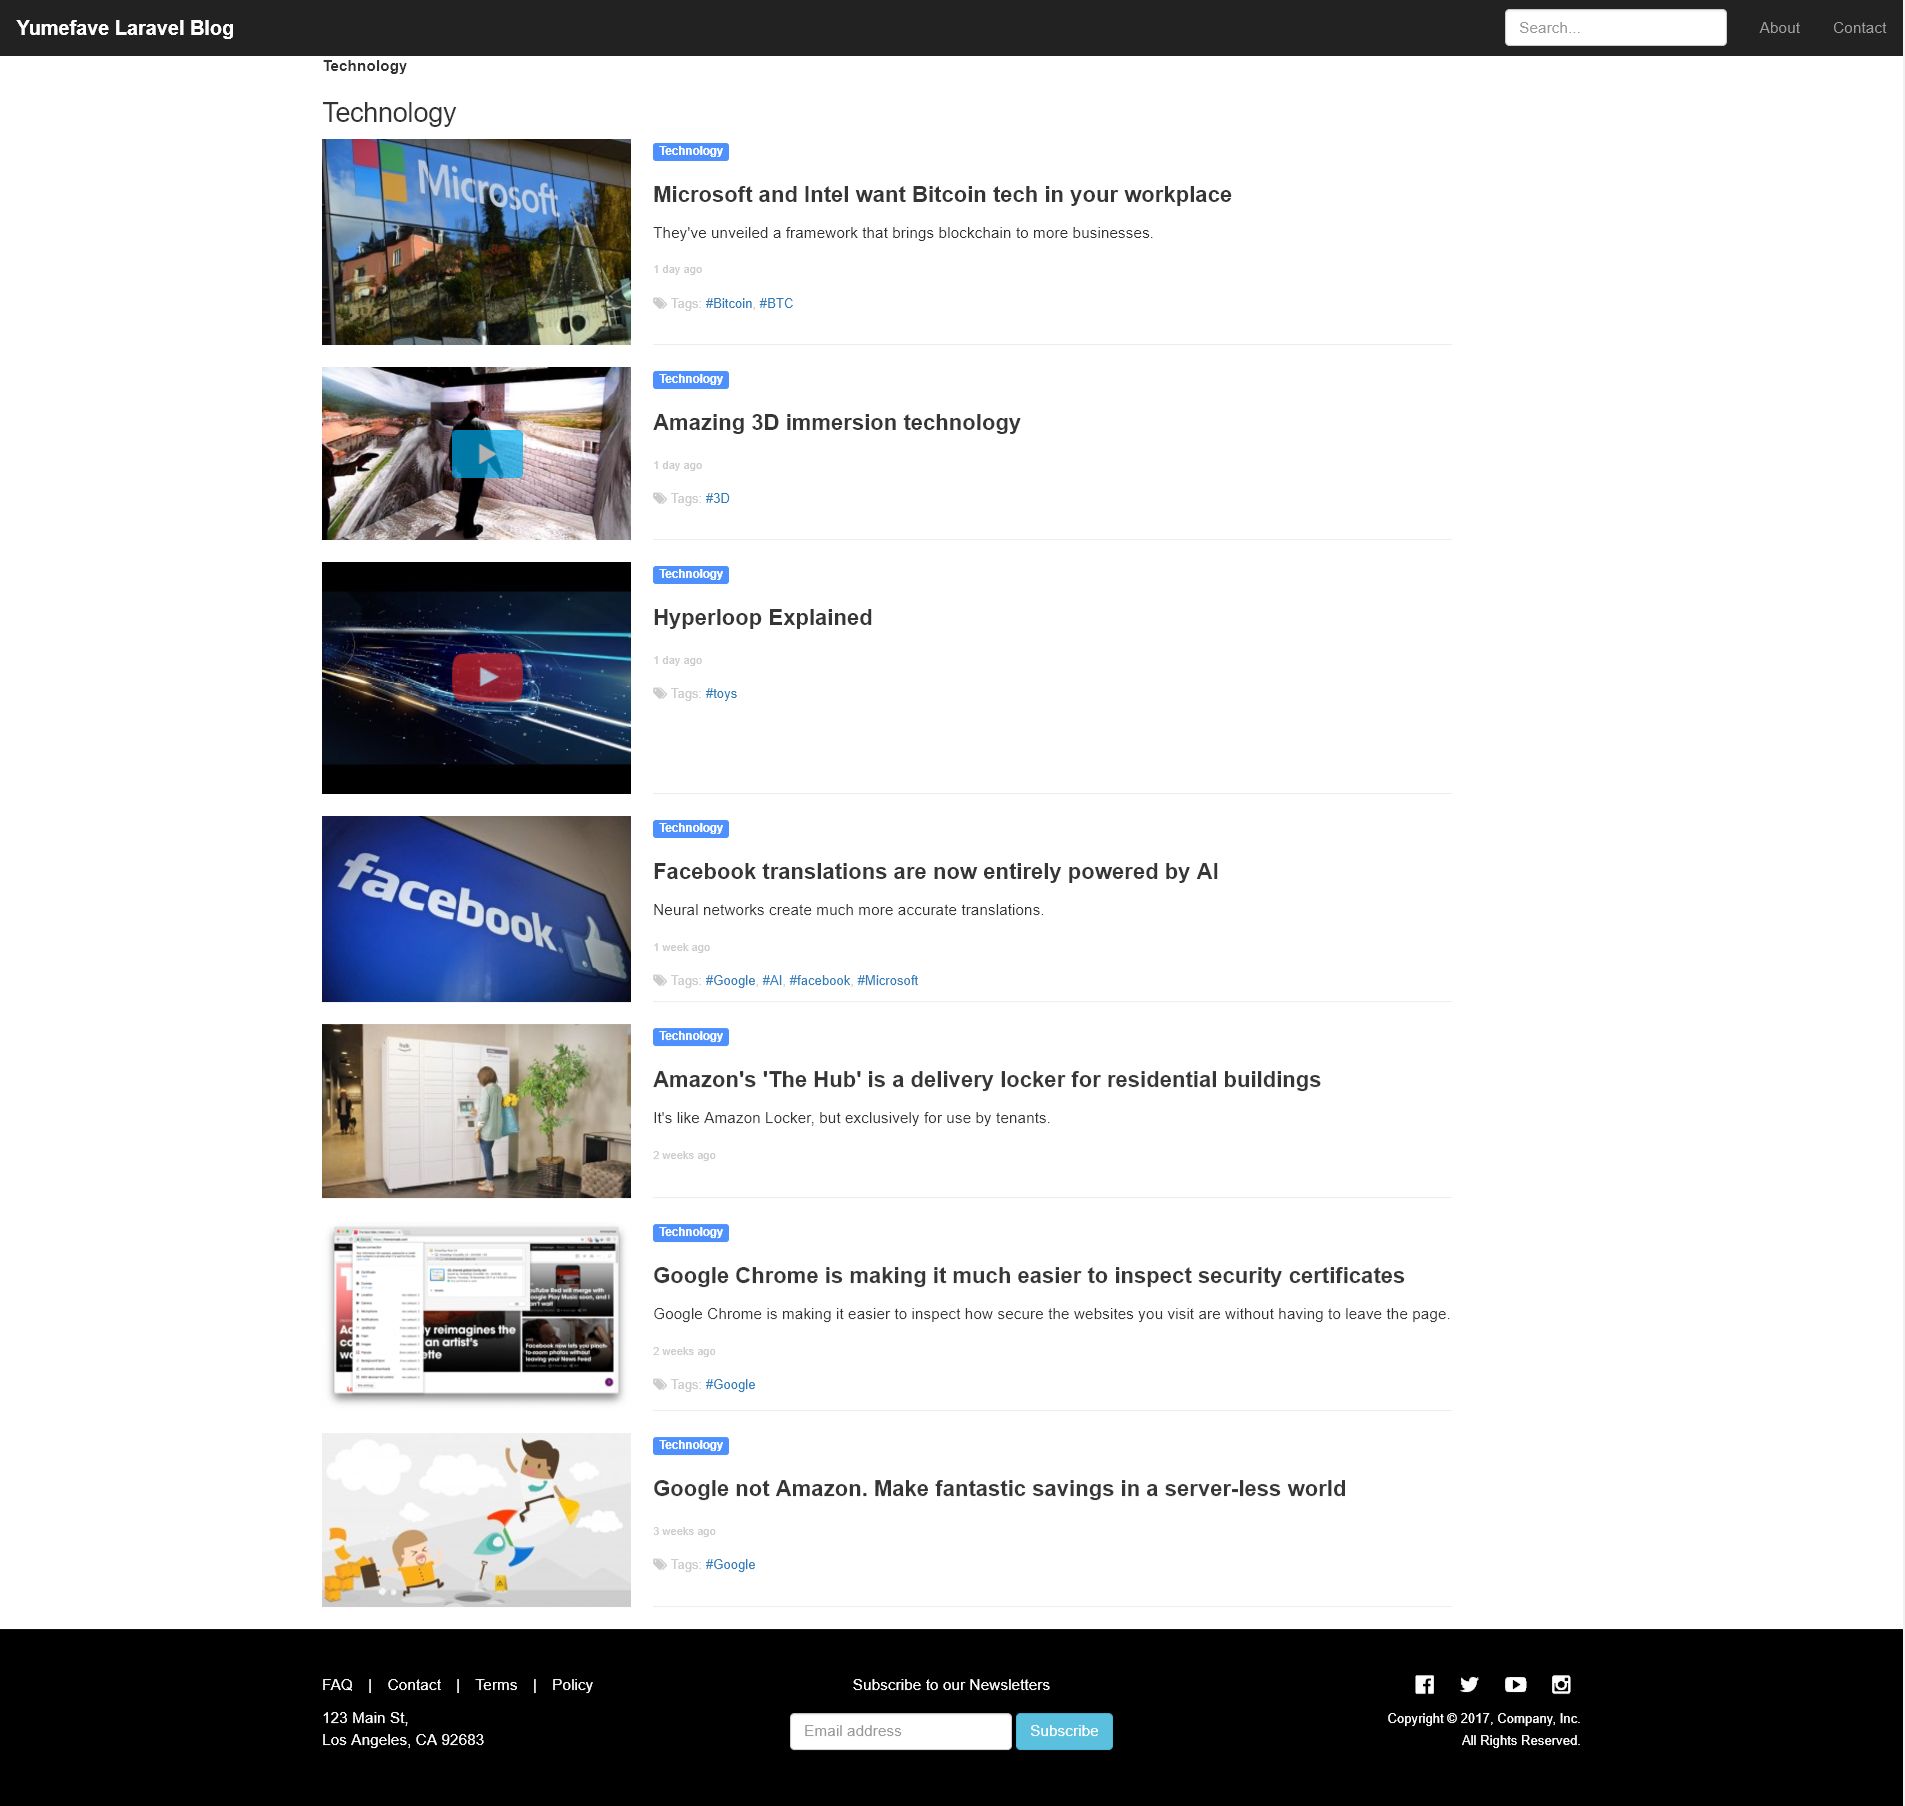The image size is (1905, 1806).
Task: Open the Policy footer link
Action: 572,1685
